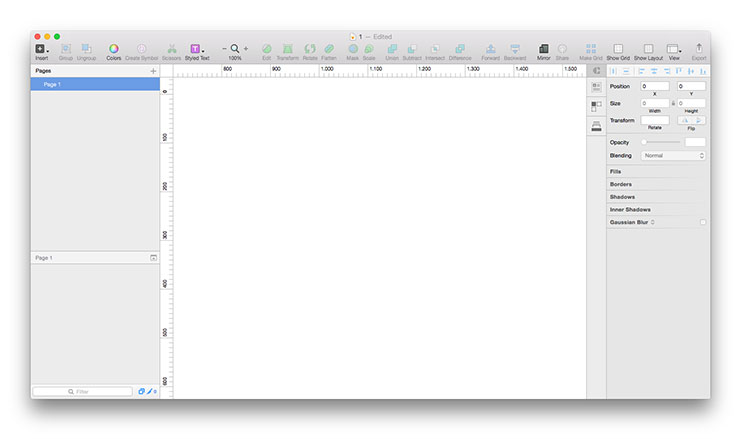The height and width of the screenshot is (439, 744).
Task: Adjust the Opacity slider
Action: click(661, 142)
